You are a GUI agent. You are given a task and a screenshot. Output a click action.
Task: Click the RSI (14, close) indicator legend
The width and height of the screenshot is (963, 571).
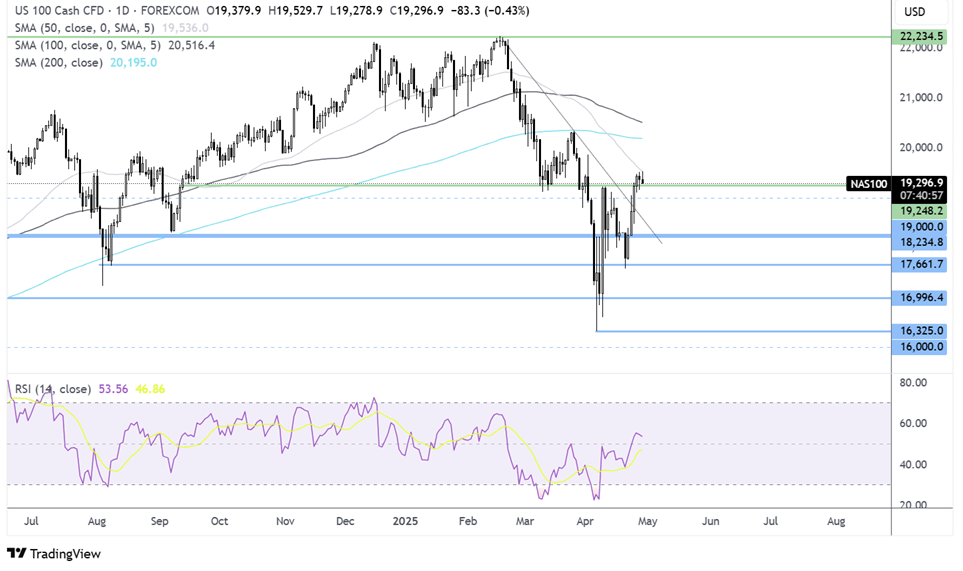click(x=53, y=389)
